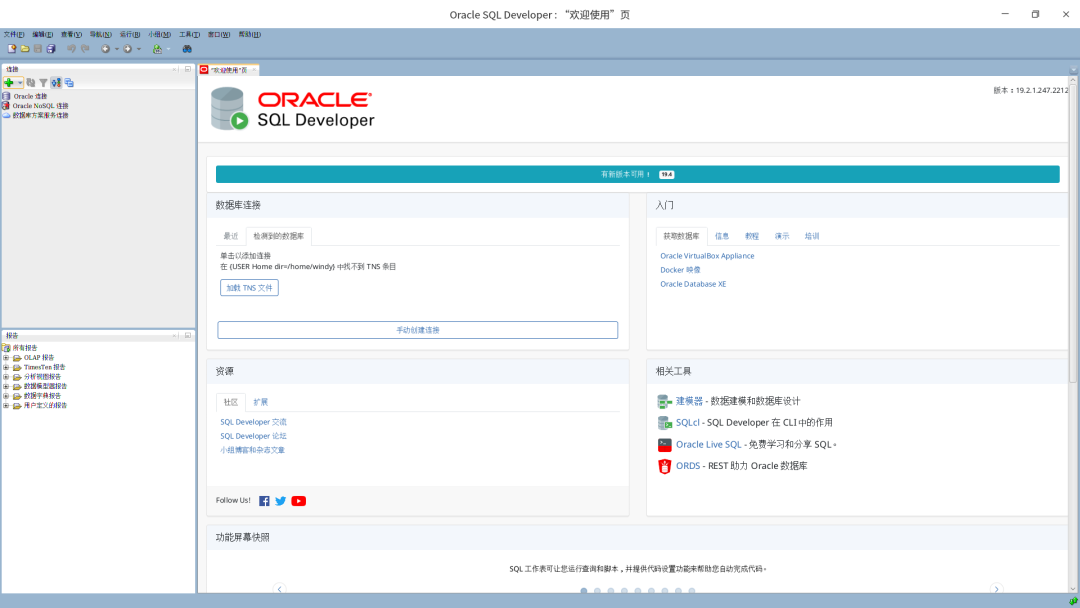Image resolution: width=1080 pixels, height=608 pixels.
Task: Click the binoculars Find DB Object icon
Action: pyautogui.click(x=187, y=49)
